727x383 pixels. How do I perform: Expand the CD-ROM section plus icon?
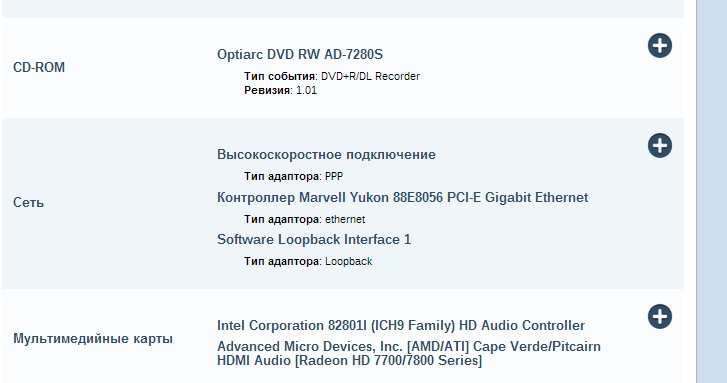coord(660,45)
